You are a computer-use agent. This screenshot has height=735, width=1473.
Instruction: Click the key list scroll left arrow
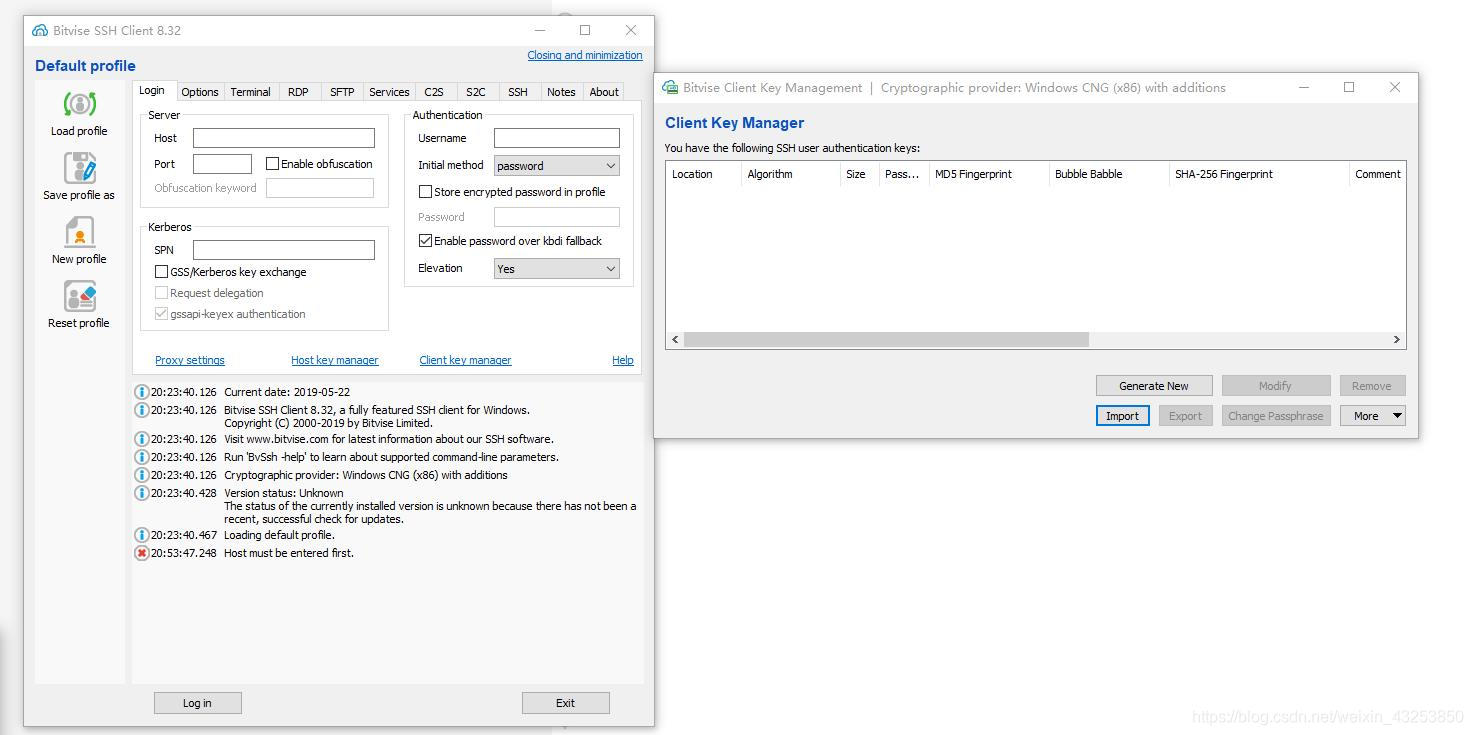(x=676, y=340)
